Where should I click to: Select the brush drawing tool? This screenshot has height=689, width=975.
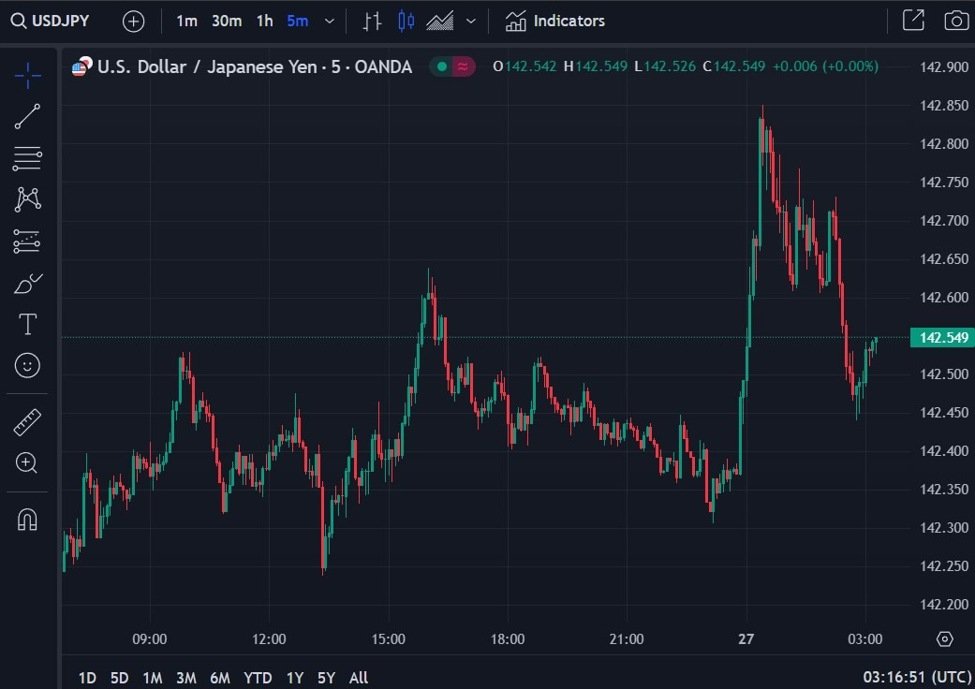pos(27,284)
